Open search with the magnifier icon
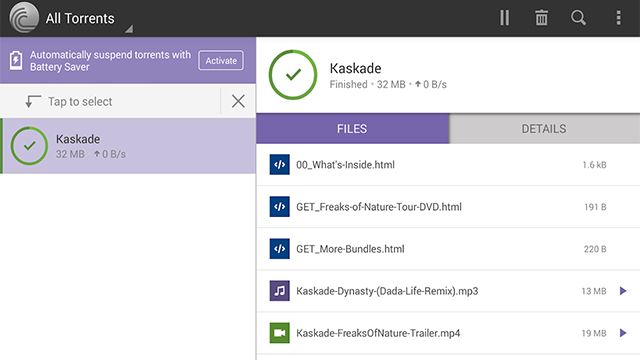Screen dimensions: 640x360 click(x=578, y=18)
